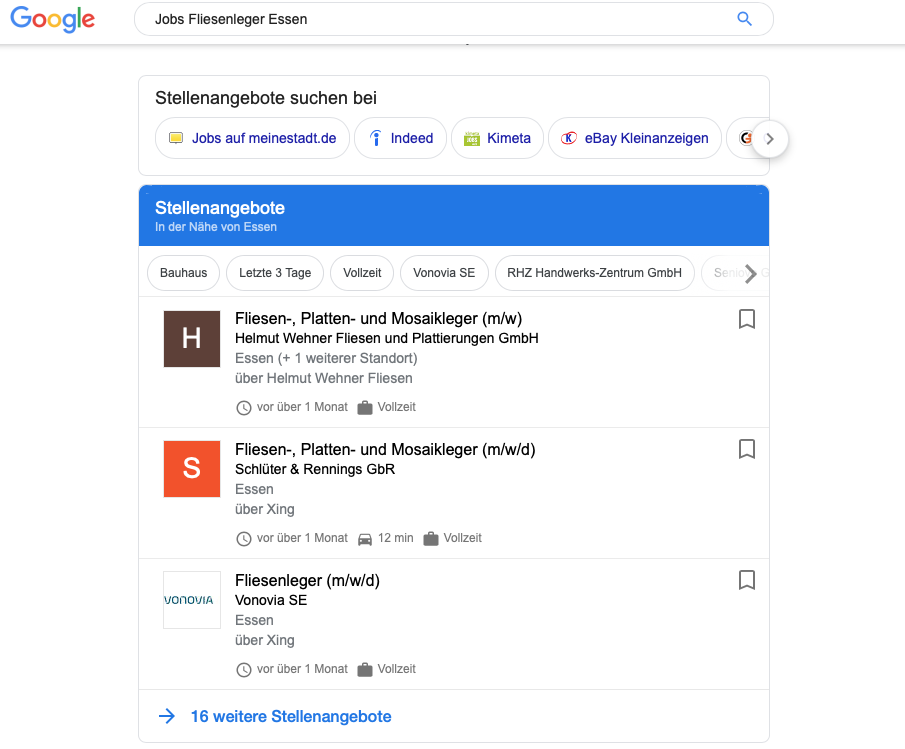Click the arrow beside 16 weitere Stellenangebote
Viewport: 905px width, 749px height.
click(x=167, y=717)
